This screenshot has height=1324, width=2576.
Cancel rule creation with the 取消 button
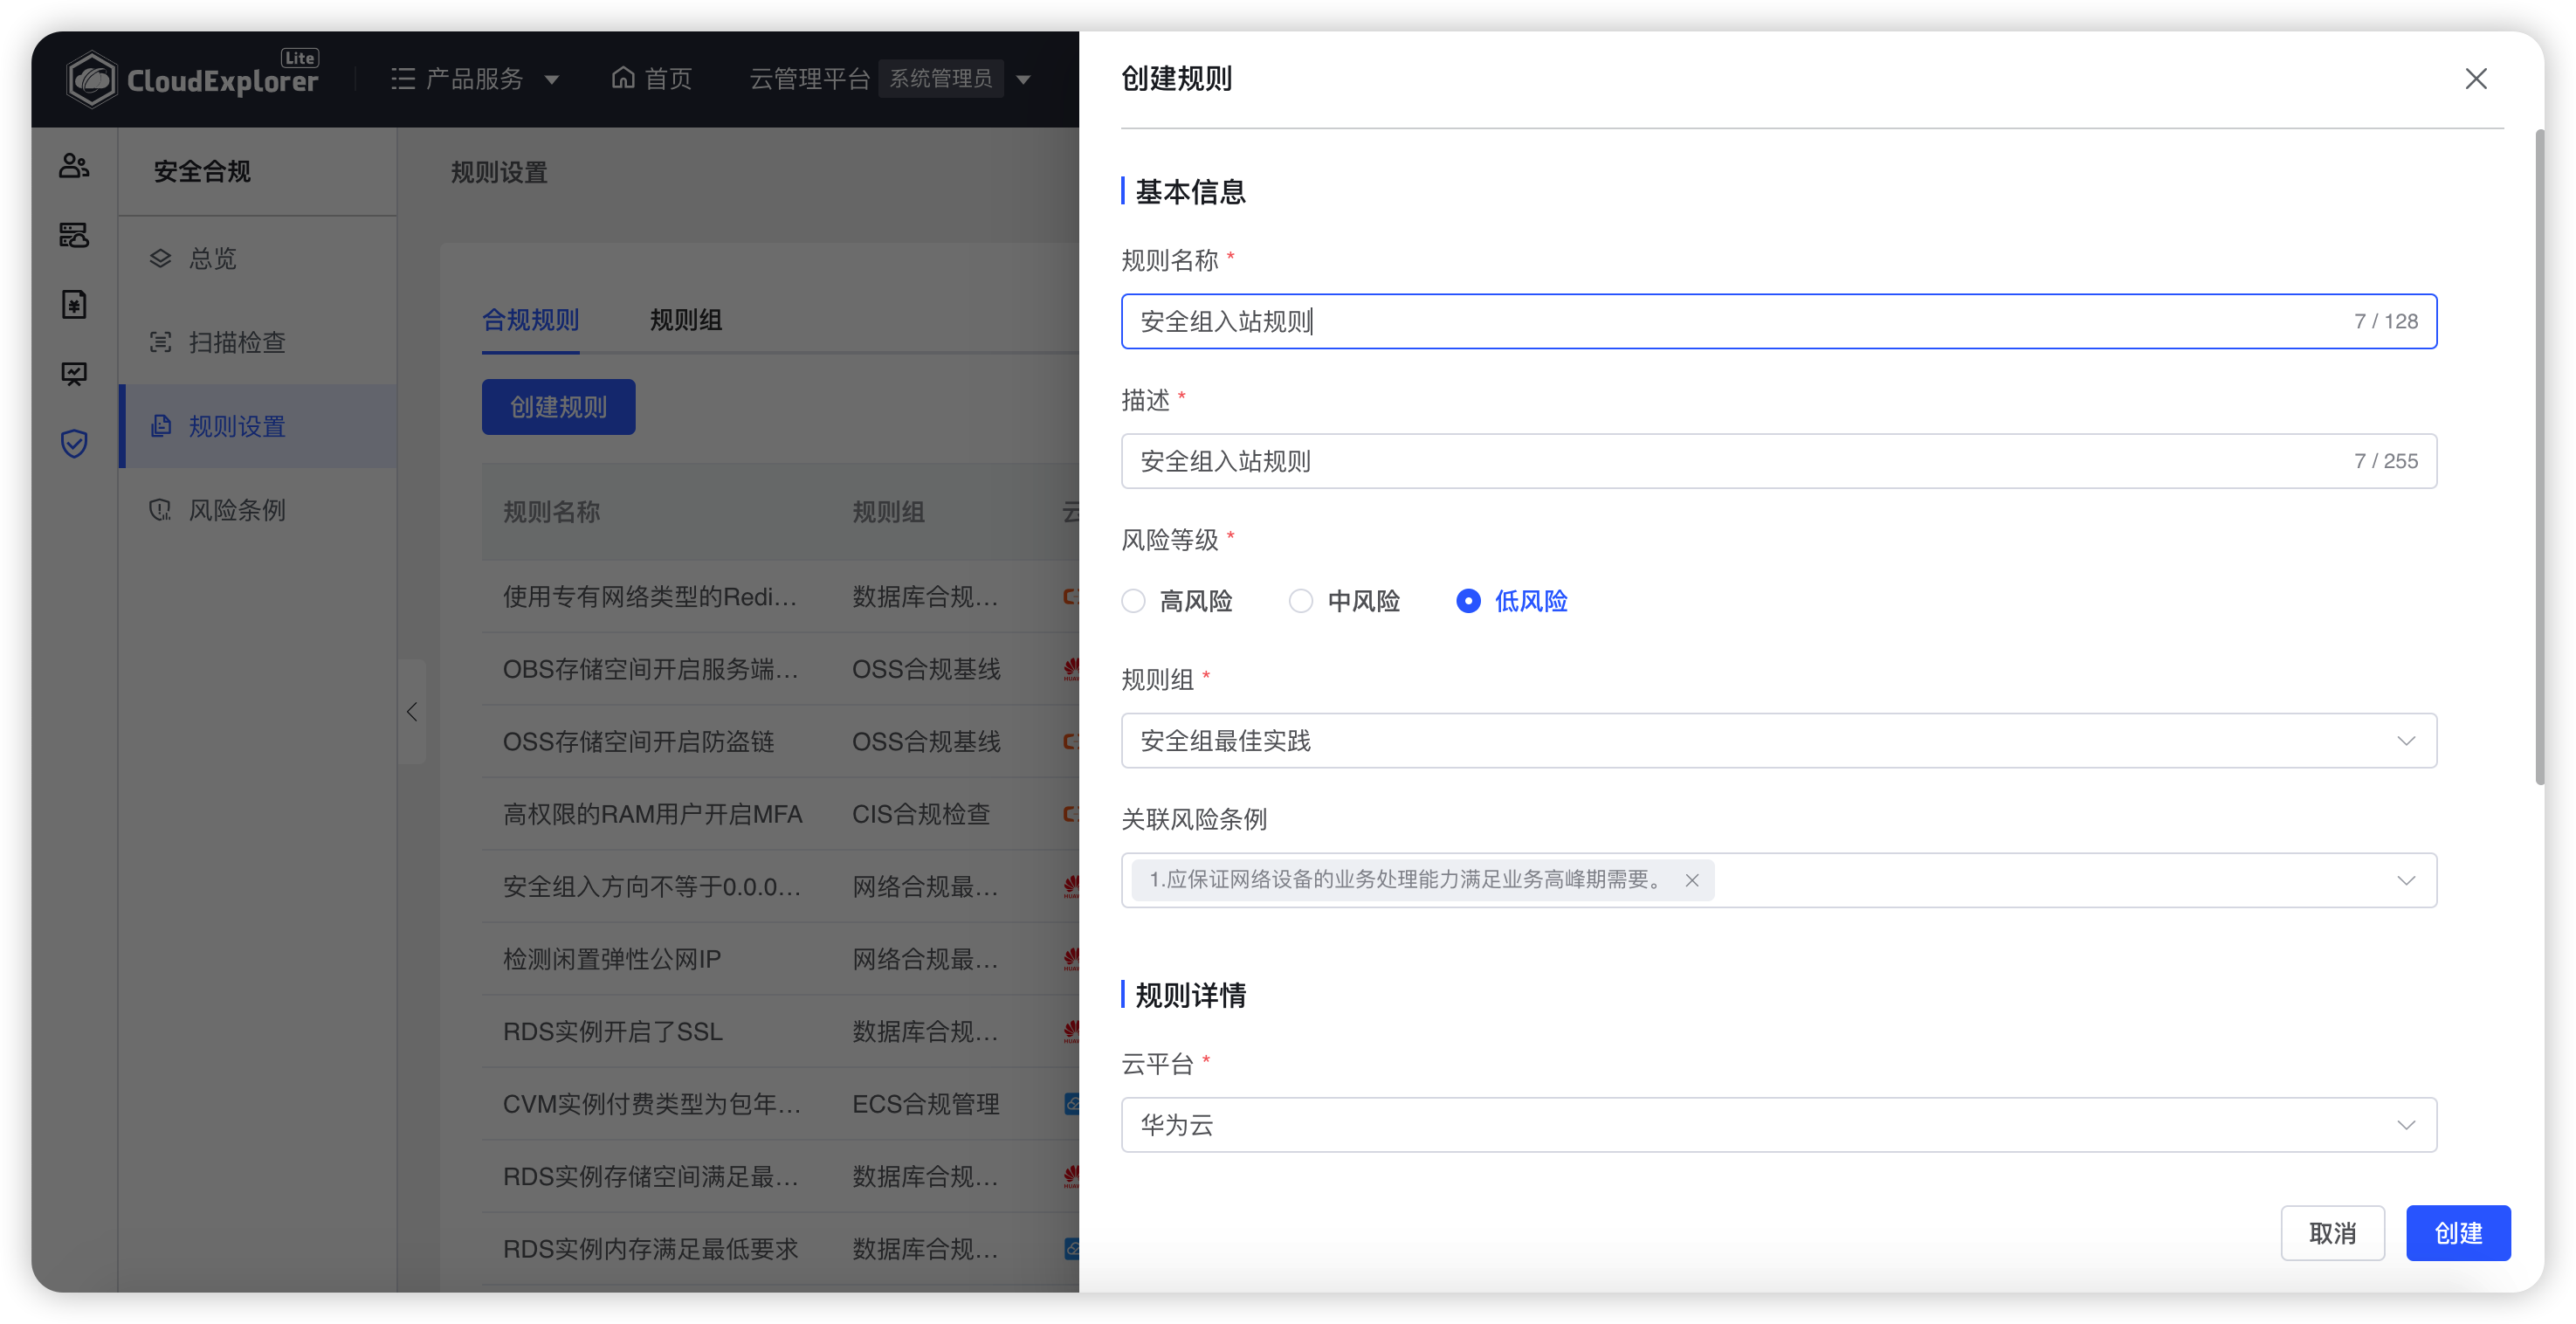pos(2332,1233)
